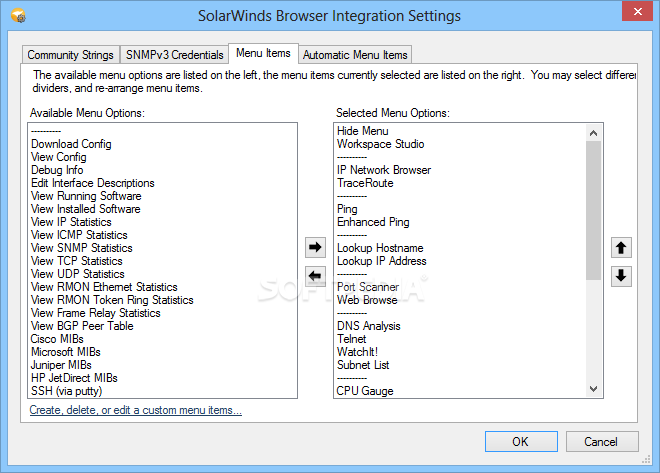Click the Selected Menu Options scrollbar thumb
The width and height of the screenshot is (660, 473).
tap(593, 210)
